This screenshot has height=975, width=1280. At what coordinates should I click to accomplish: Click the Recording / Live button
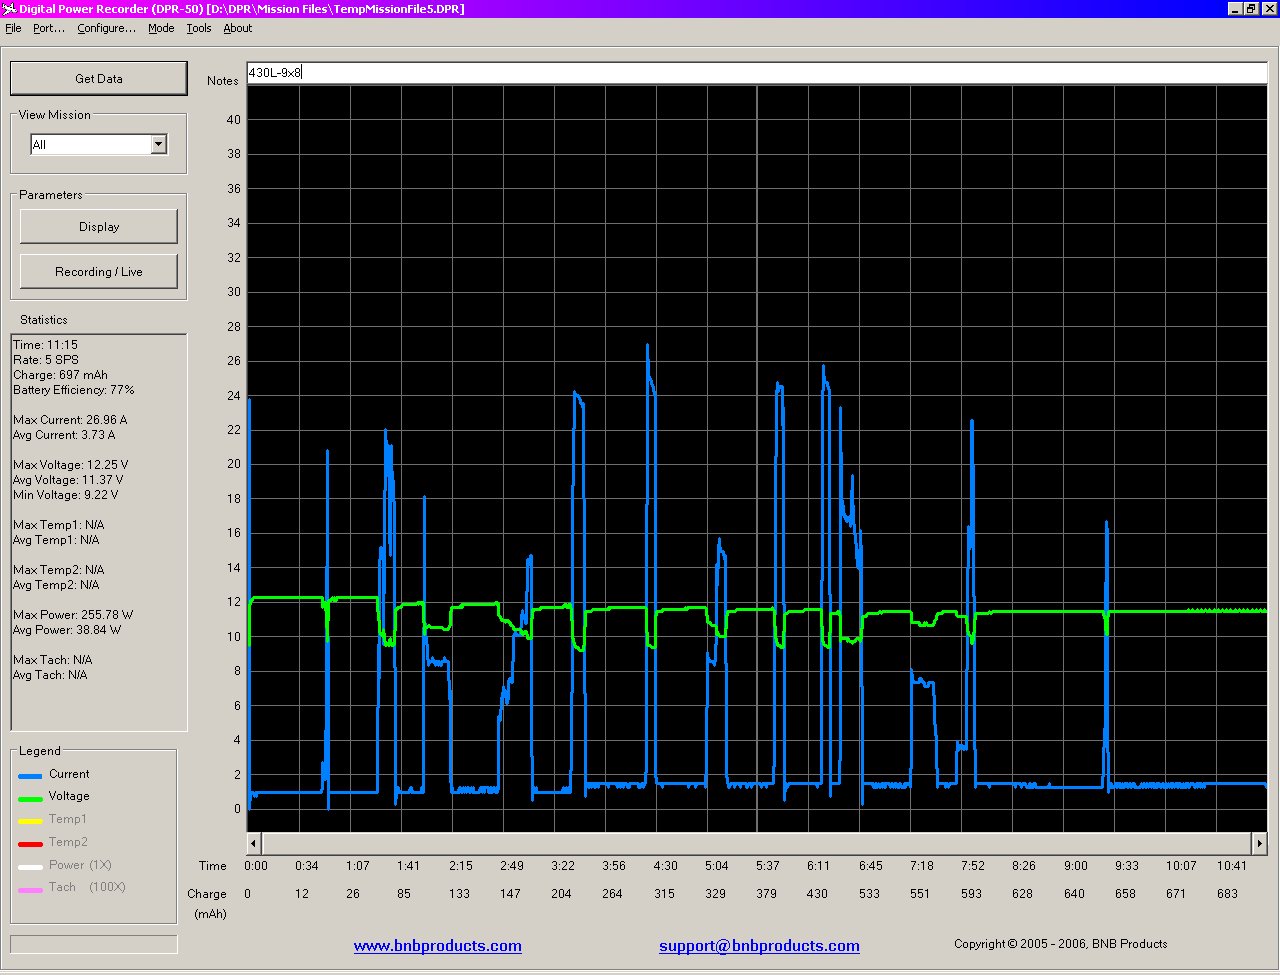(99, 272)
